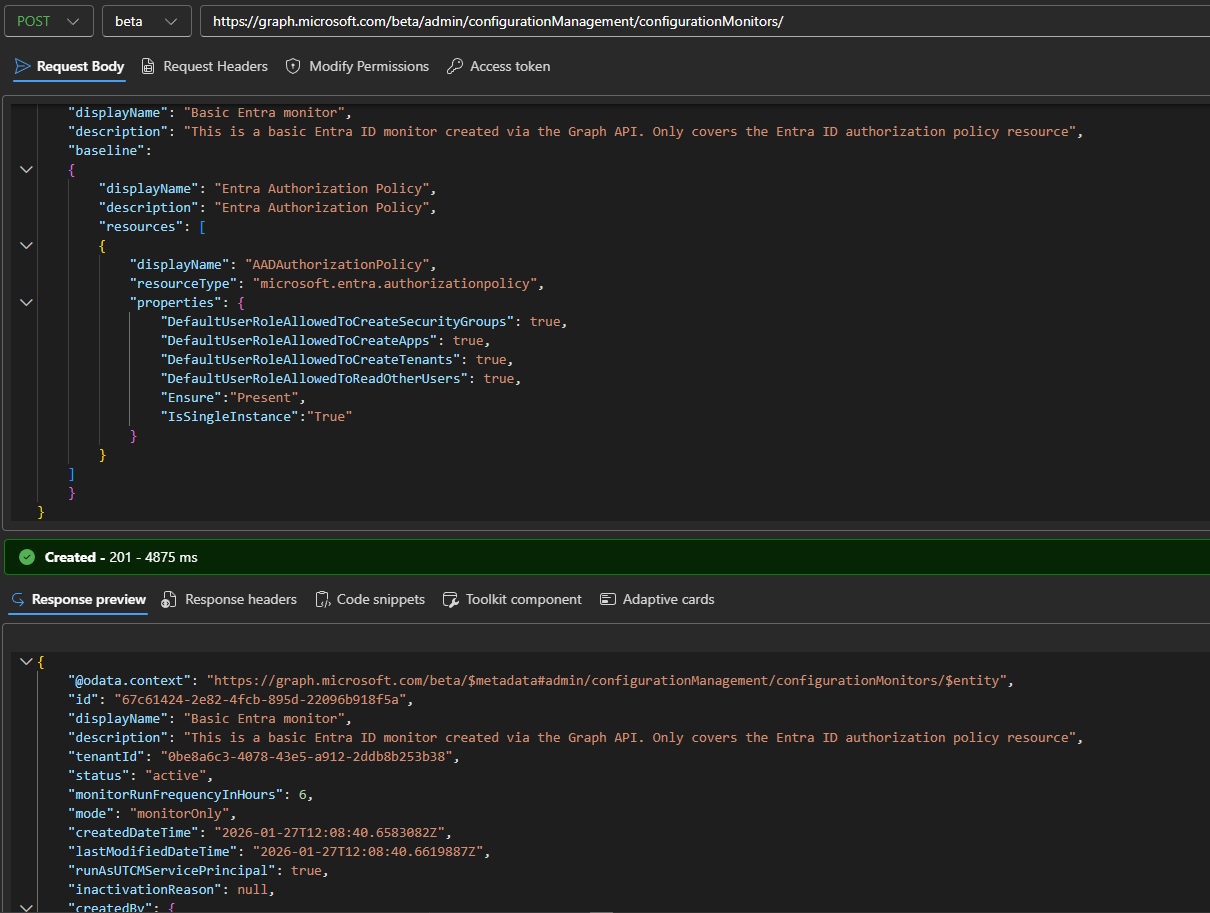
Task: Click the Request Headers document icon
Action: (148, 66)
